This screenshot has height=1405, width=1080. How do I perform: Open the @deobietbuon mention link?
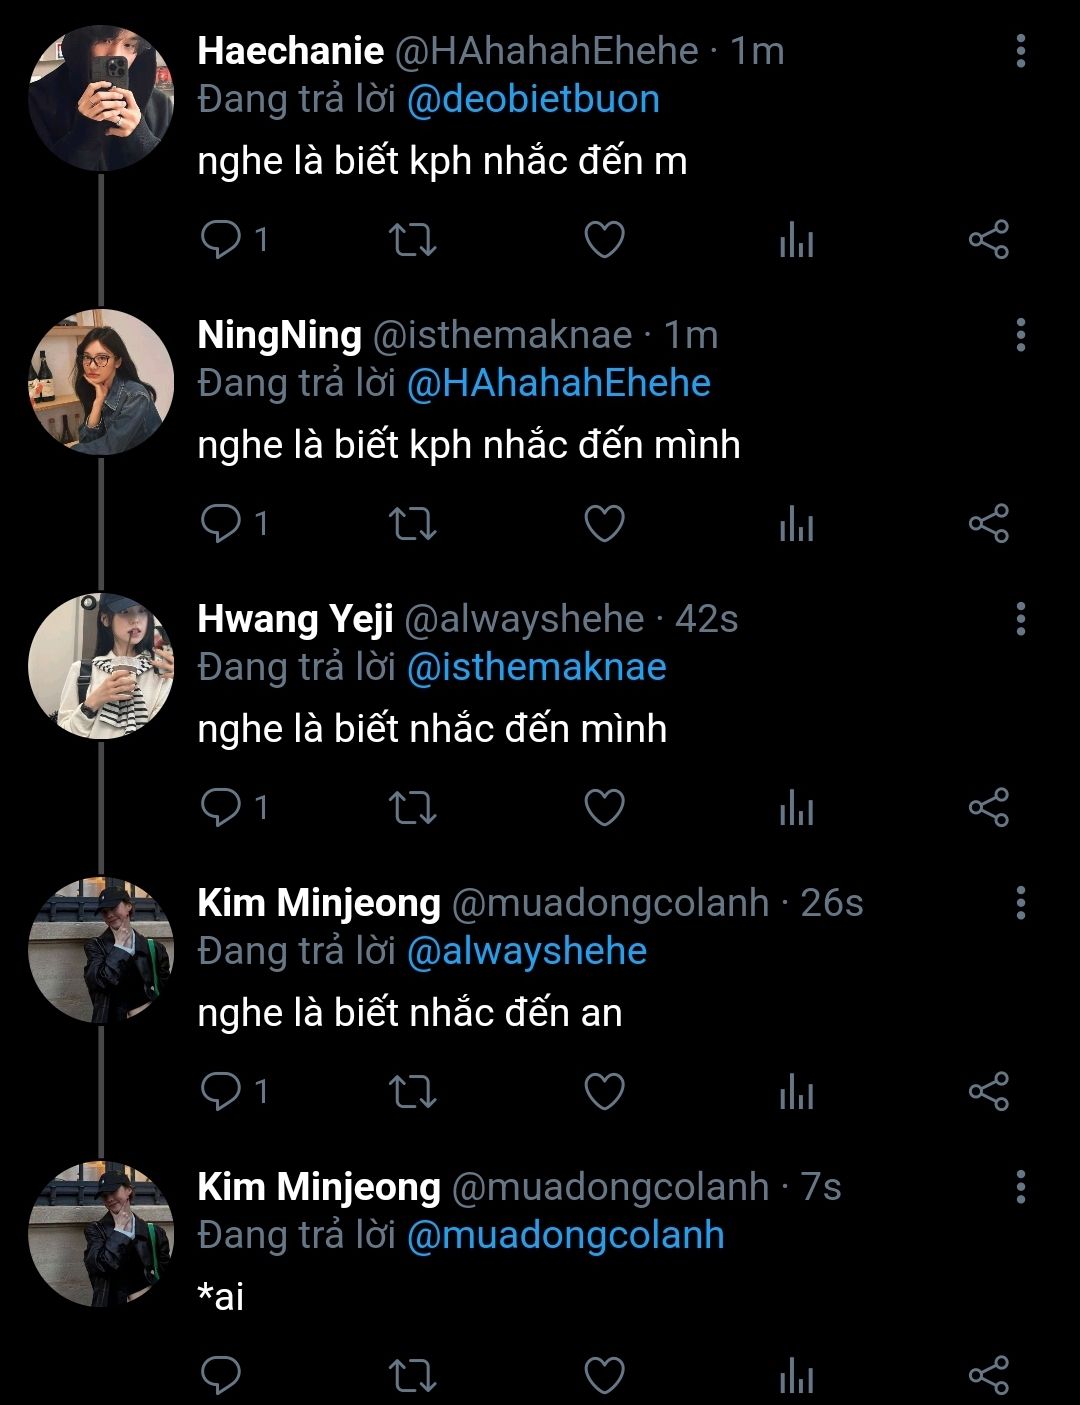(533, 100)
